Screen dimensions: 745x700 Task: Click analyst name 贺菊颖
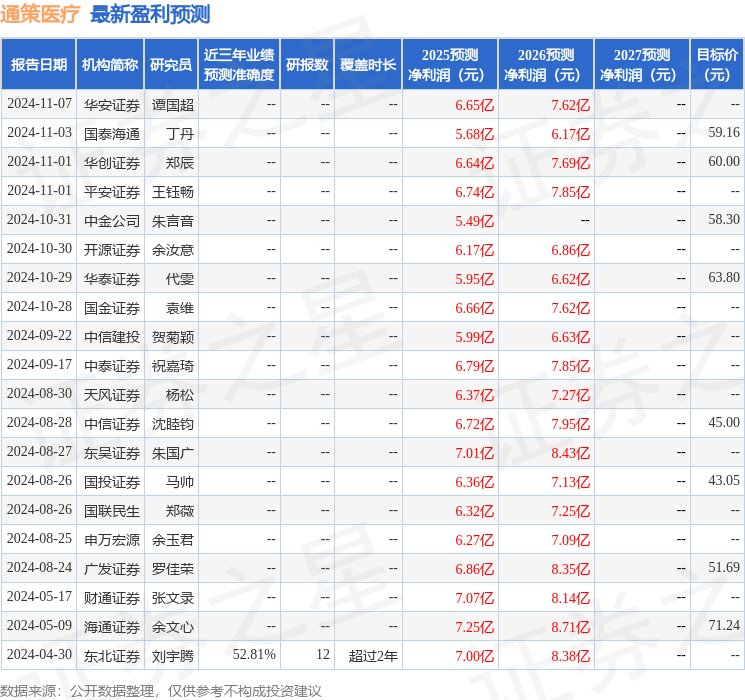[172, 336]
